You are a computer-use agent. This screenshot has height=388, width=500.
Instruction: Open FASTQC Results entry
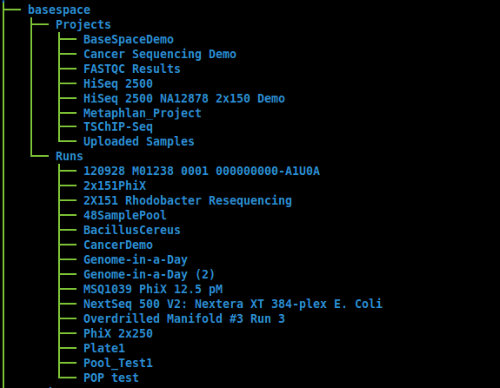point(132,69)
